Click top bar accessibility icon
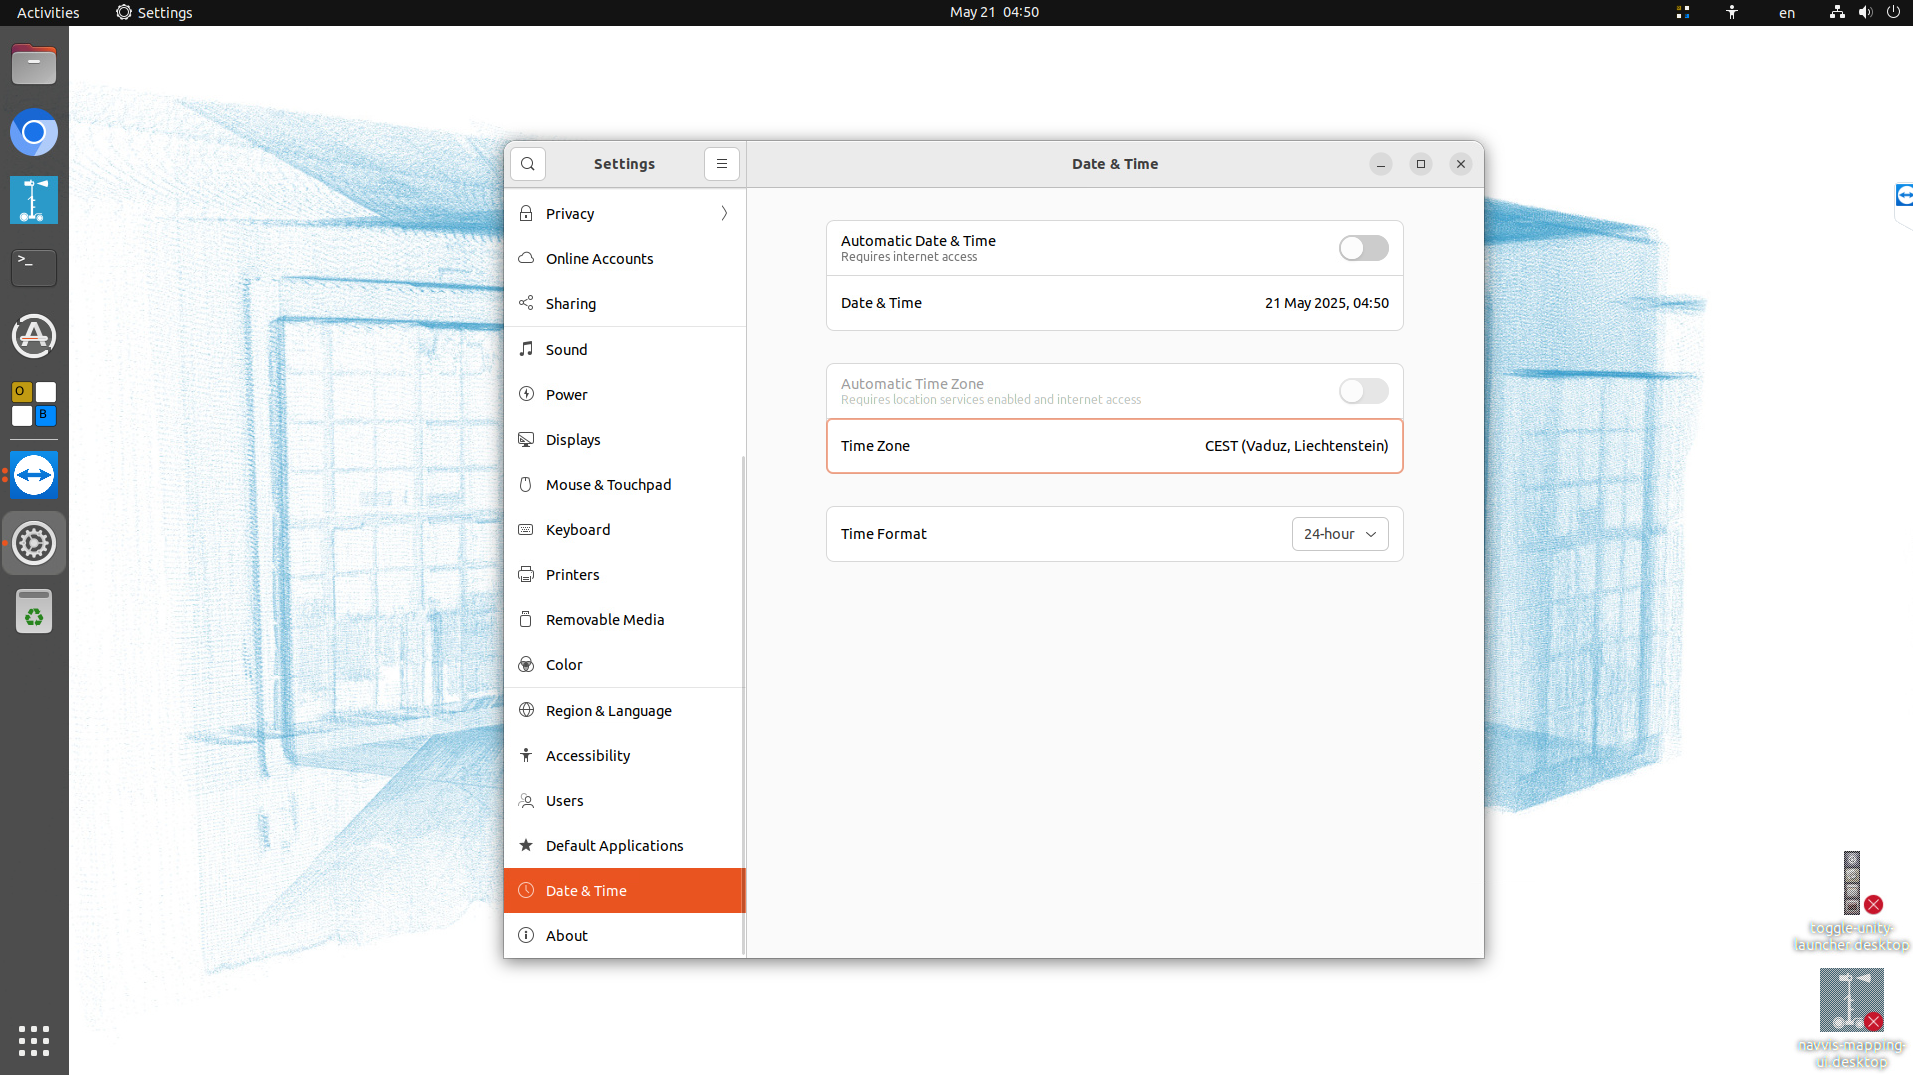 point(1732,12)
